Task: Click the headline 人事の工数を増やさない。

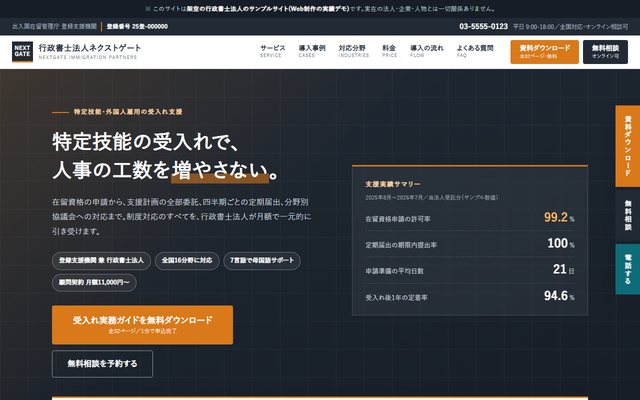Action: [165, 170]
